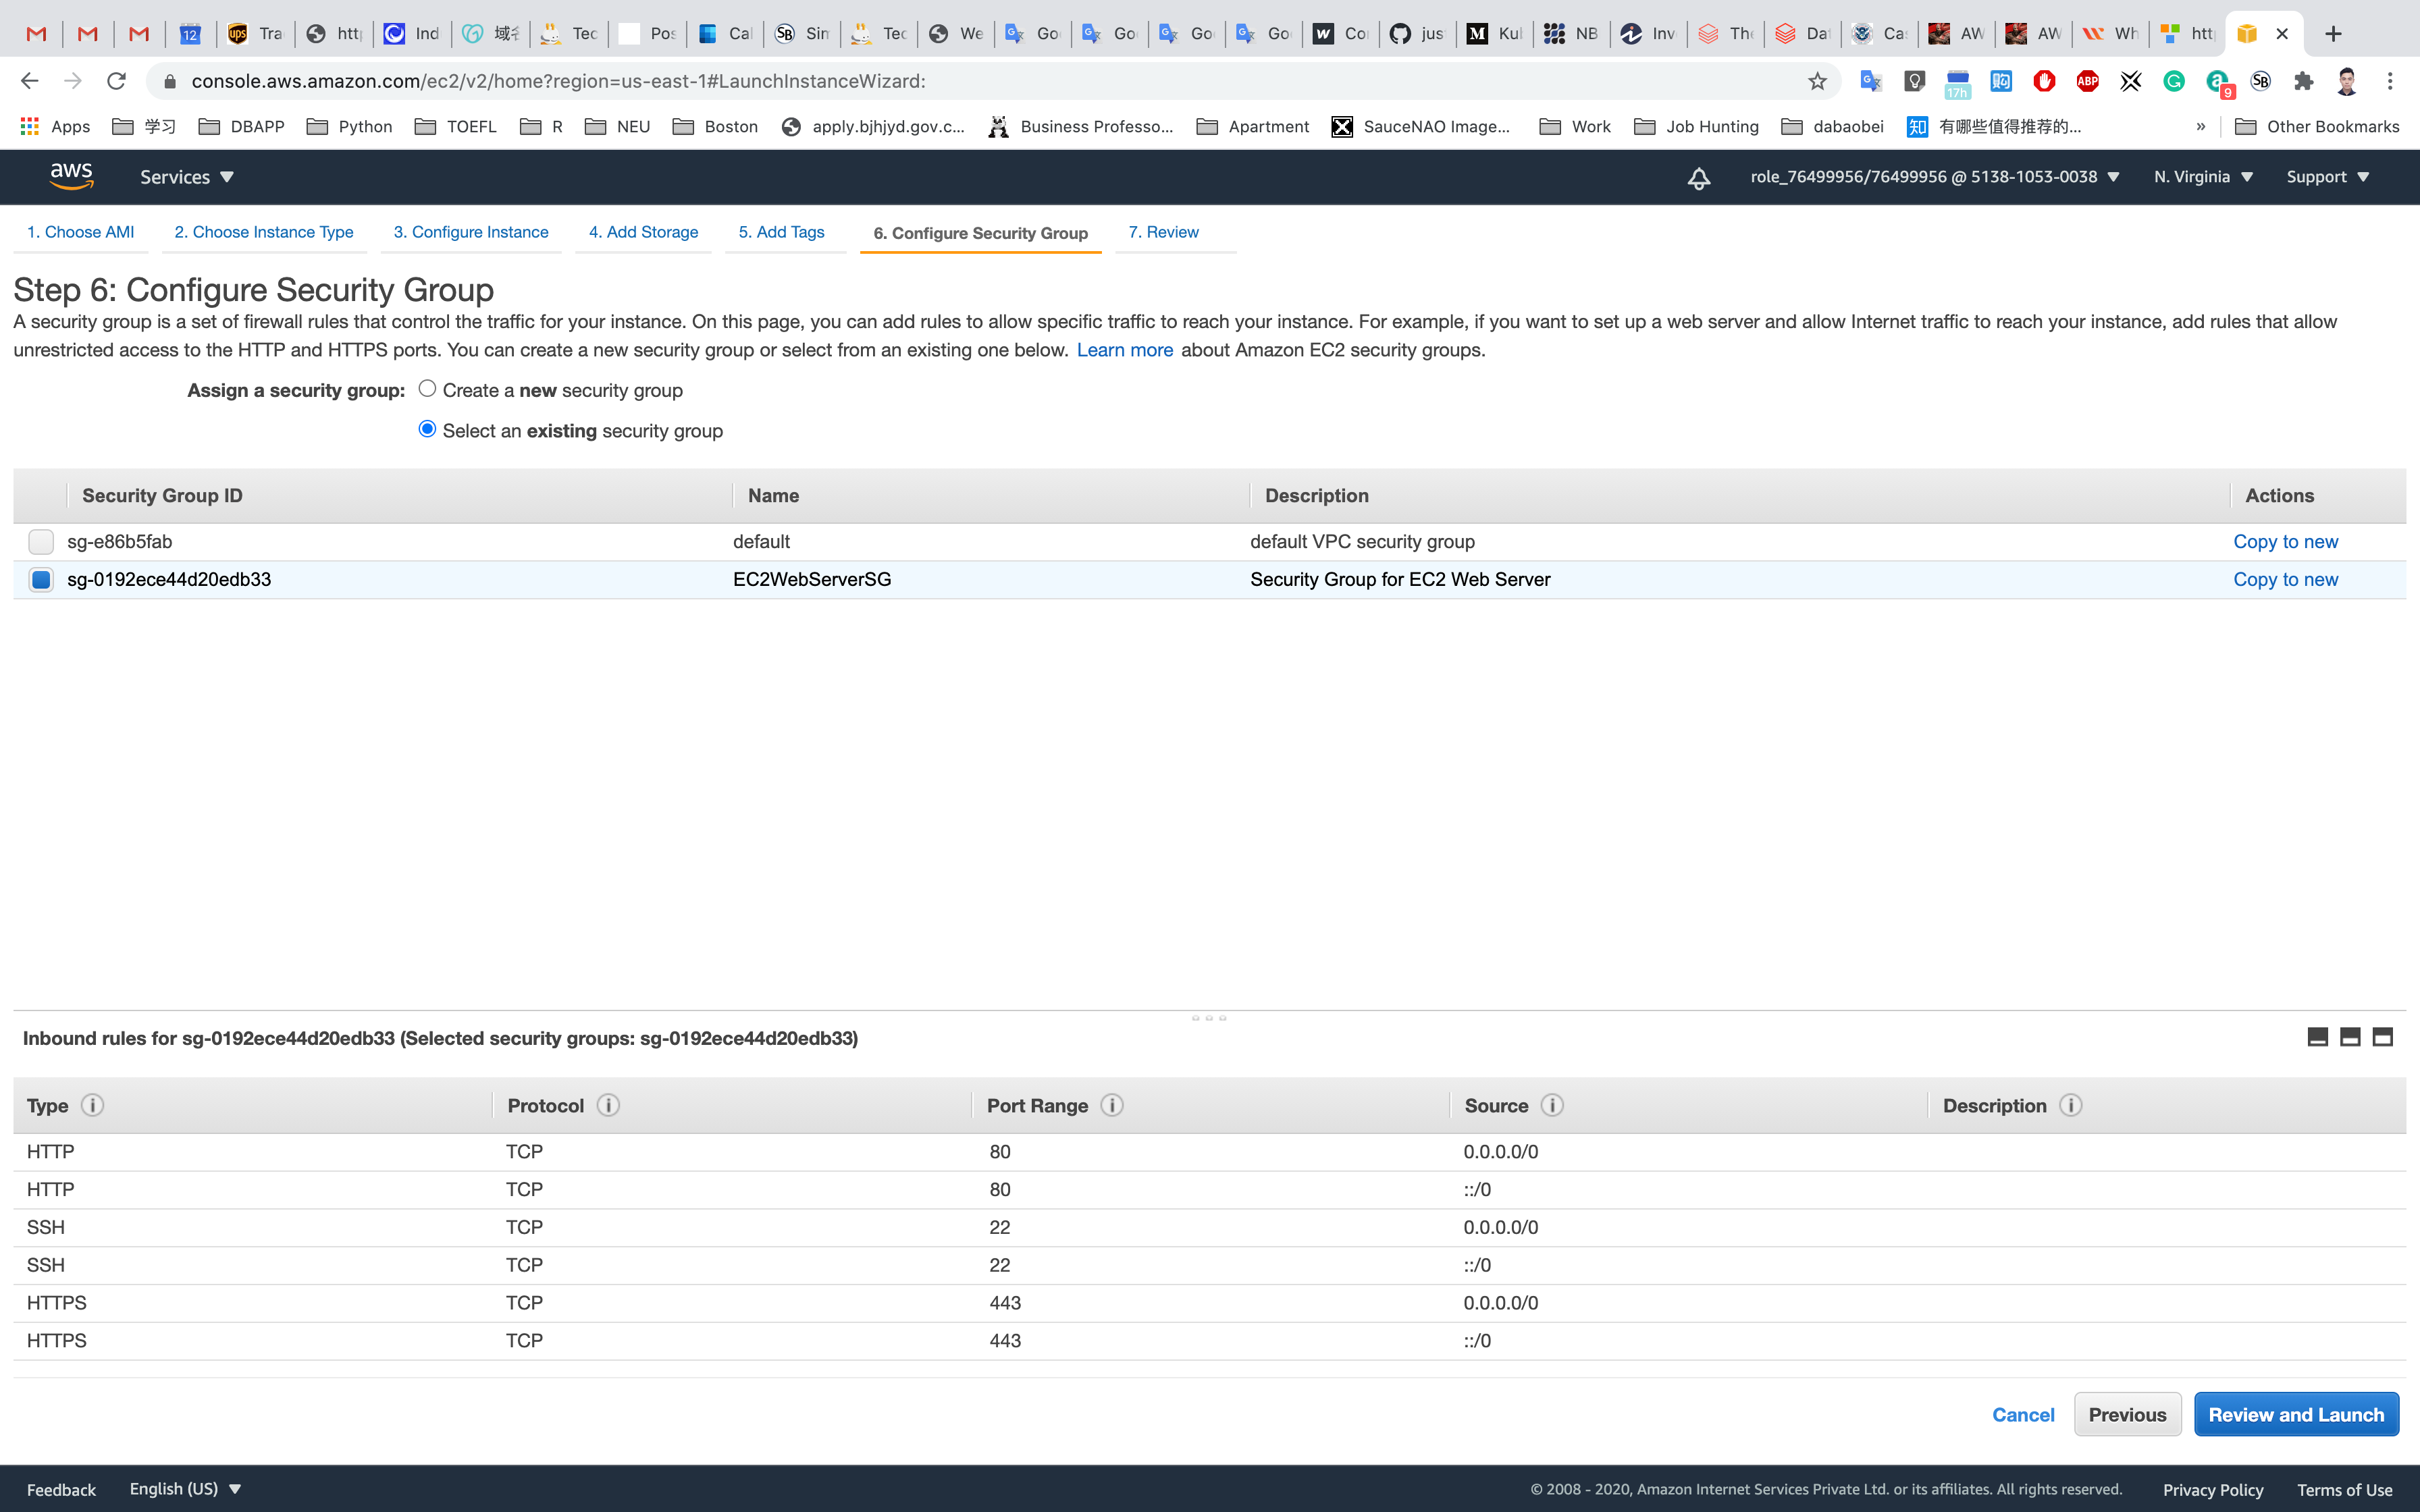Click the Port Range info icon
This screenshot has height=1512, width=2420.
click(x=1112, y=1105)
